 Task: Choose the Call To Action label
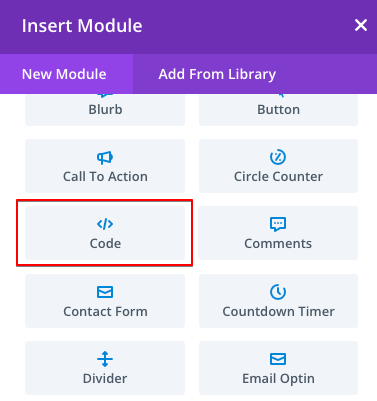(x=105, y=176)
